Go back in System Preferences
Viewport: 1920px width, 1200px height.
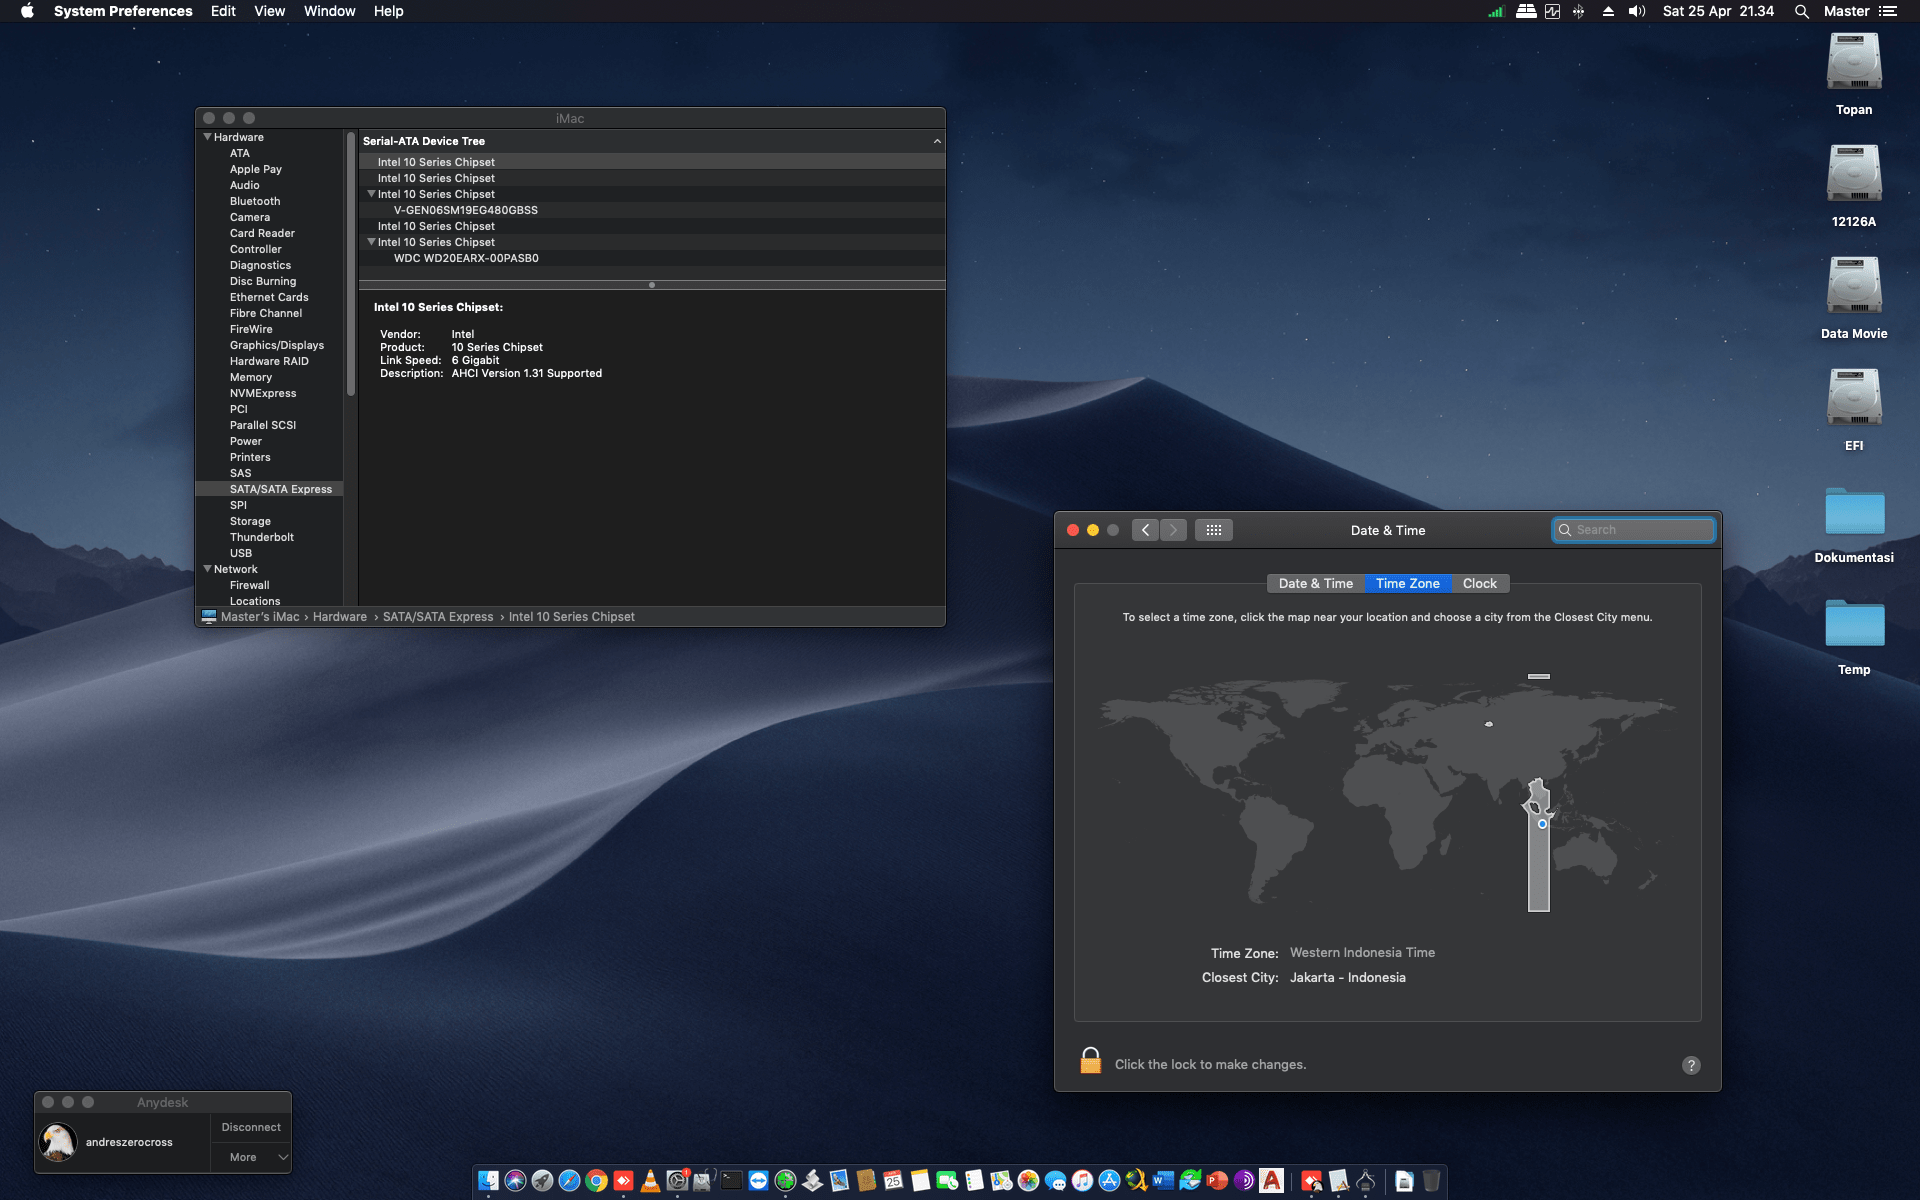(1146, 530)
